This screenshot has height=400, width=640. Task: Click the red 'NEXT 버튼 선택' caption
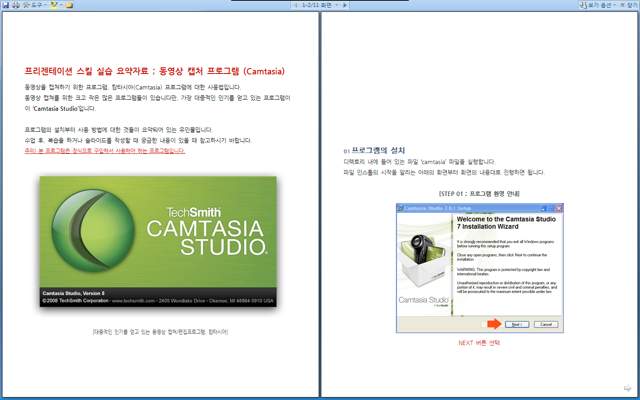tap(479, 343)
